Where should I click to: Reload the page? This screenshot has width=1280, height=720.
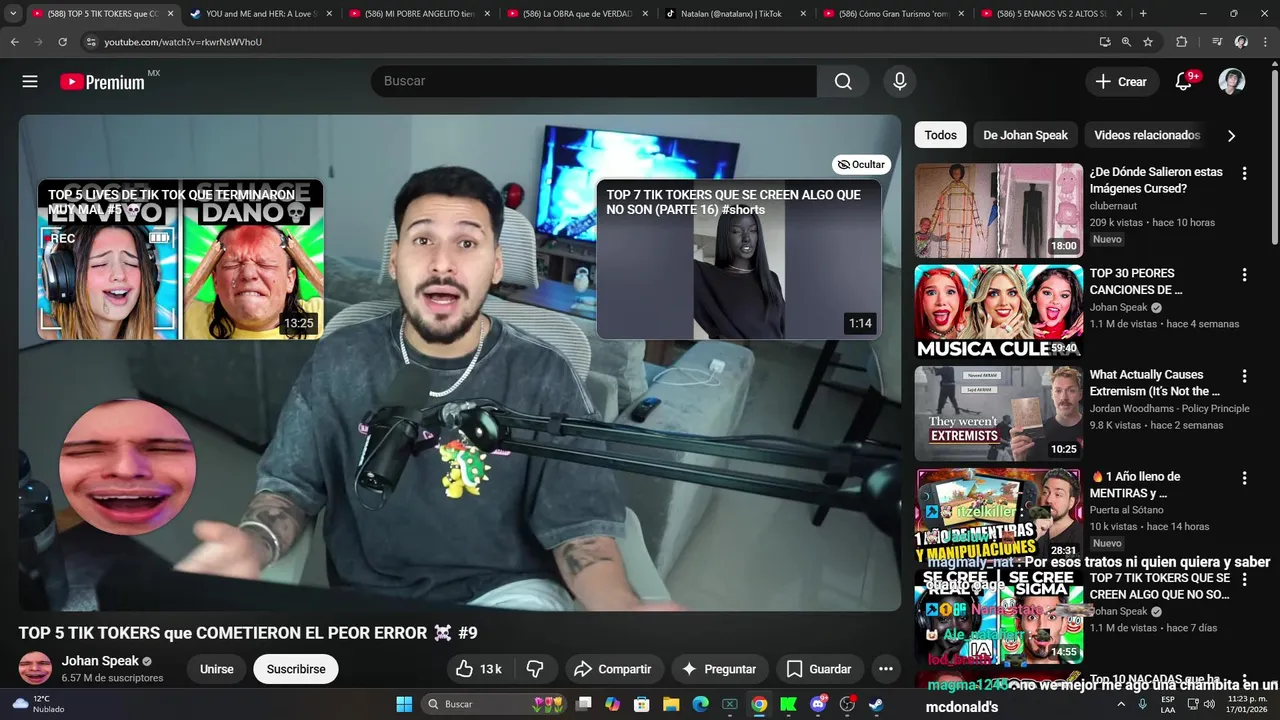(62, 42)
